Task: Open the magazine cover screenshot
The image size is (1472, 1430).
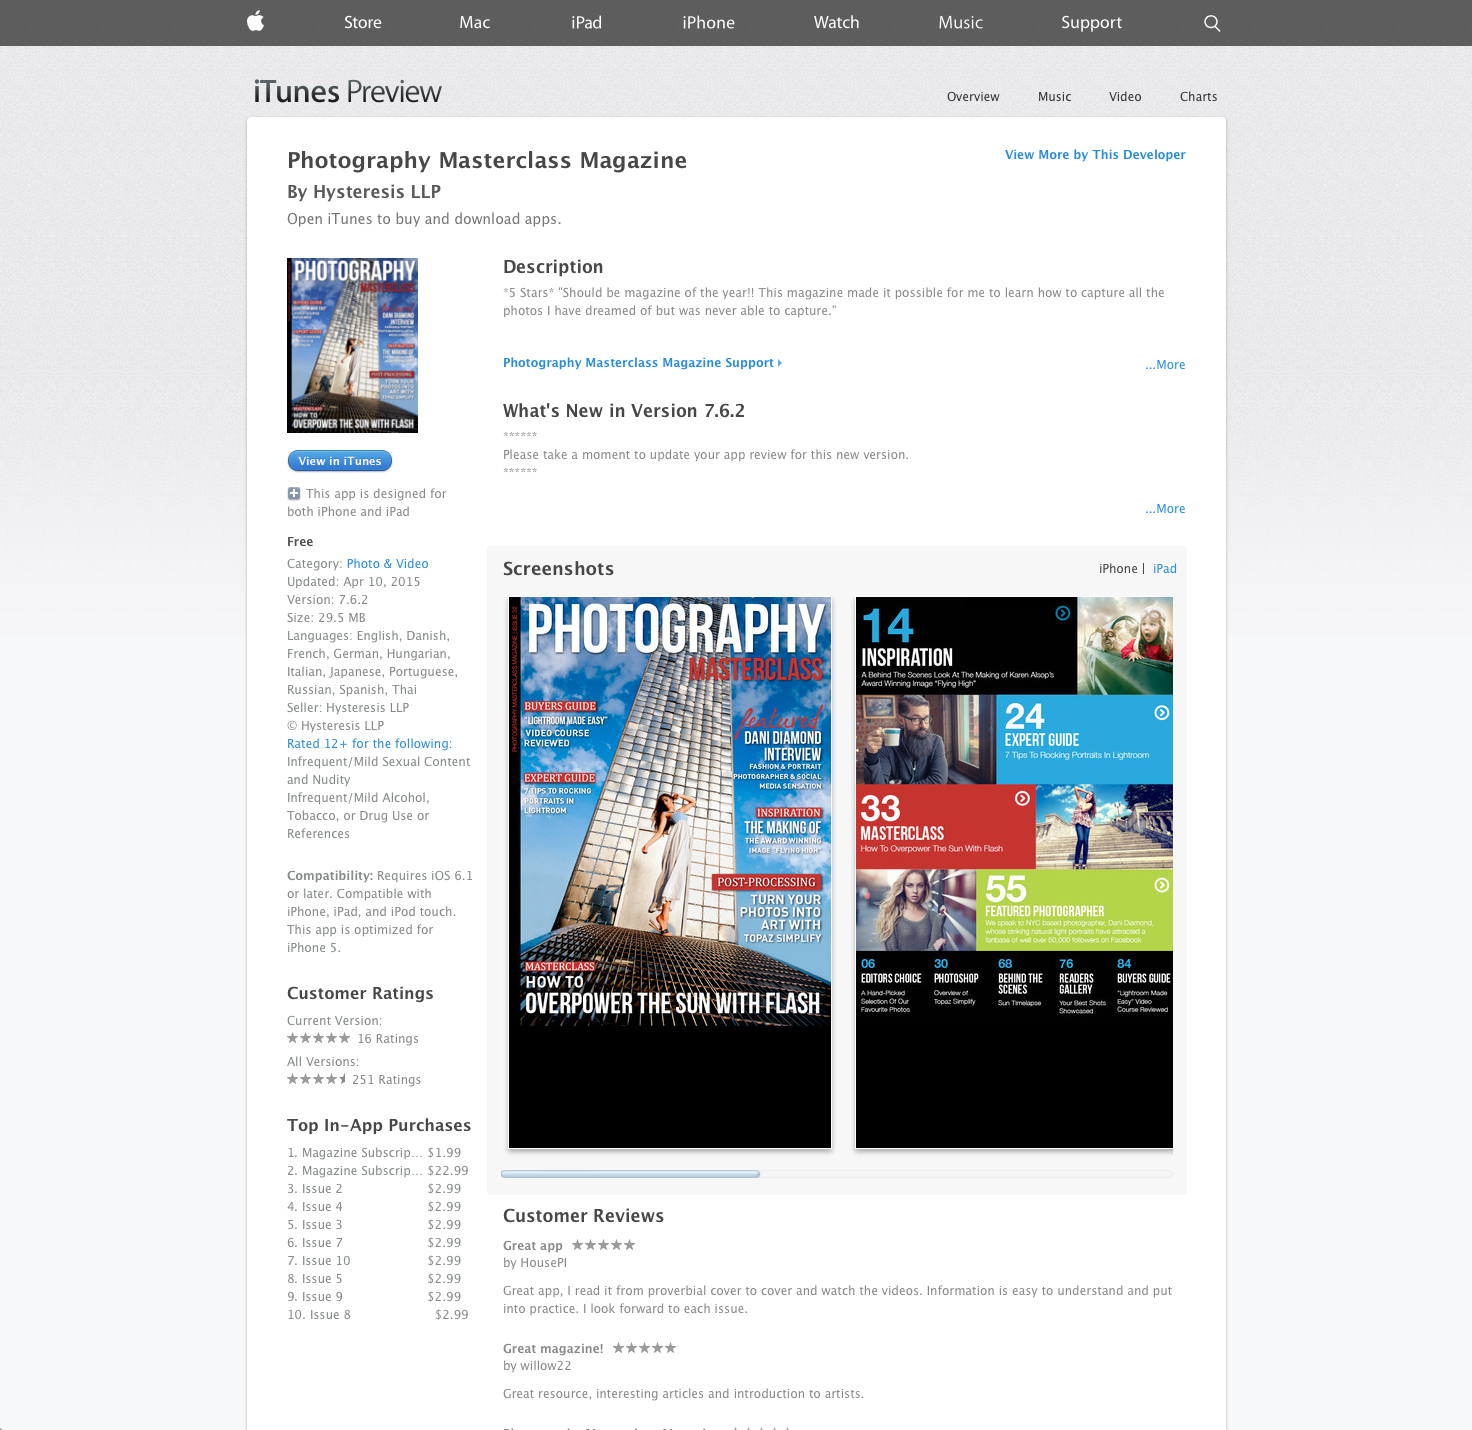Action: click(x=670, y=873)
